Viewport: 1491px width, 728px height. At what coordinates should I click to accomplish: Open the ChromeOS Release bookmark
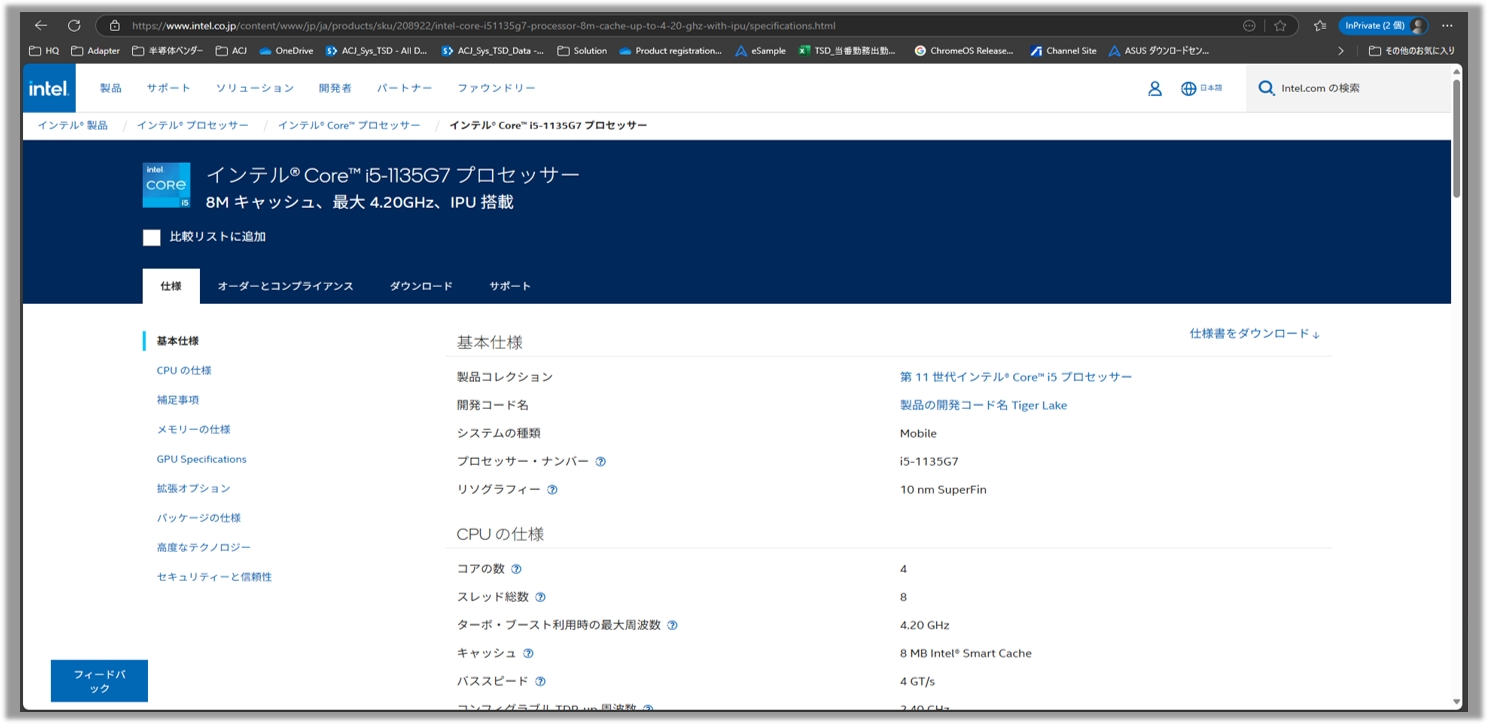tap(964, 51)
